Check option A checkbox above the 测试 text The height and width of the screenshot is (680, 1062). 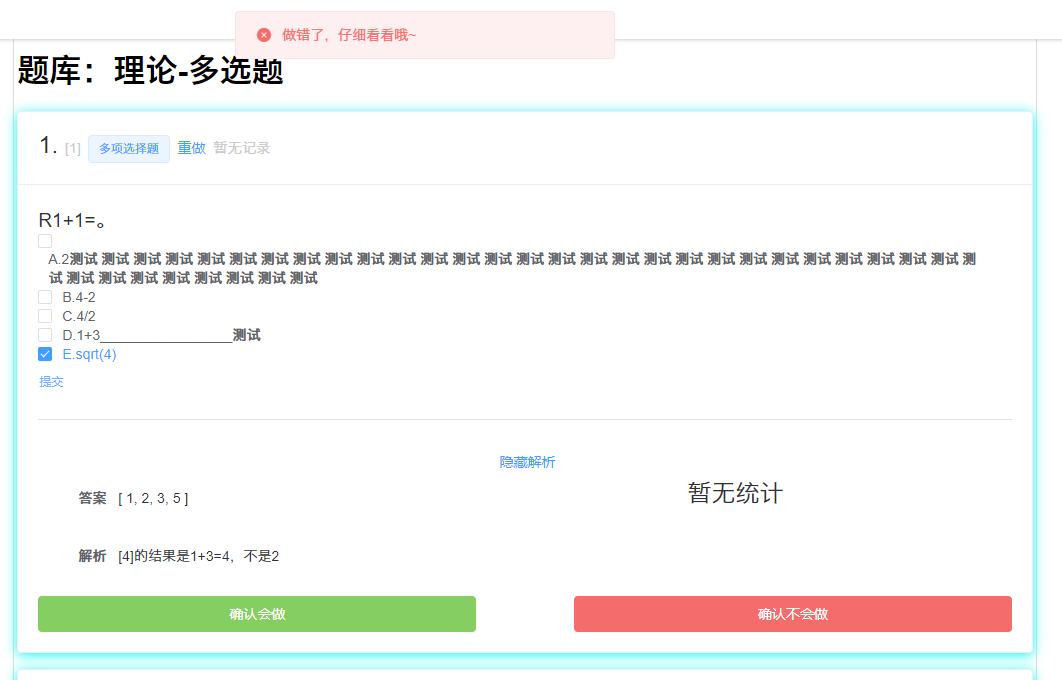coord(45,241)
